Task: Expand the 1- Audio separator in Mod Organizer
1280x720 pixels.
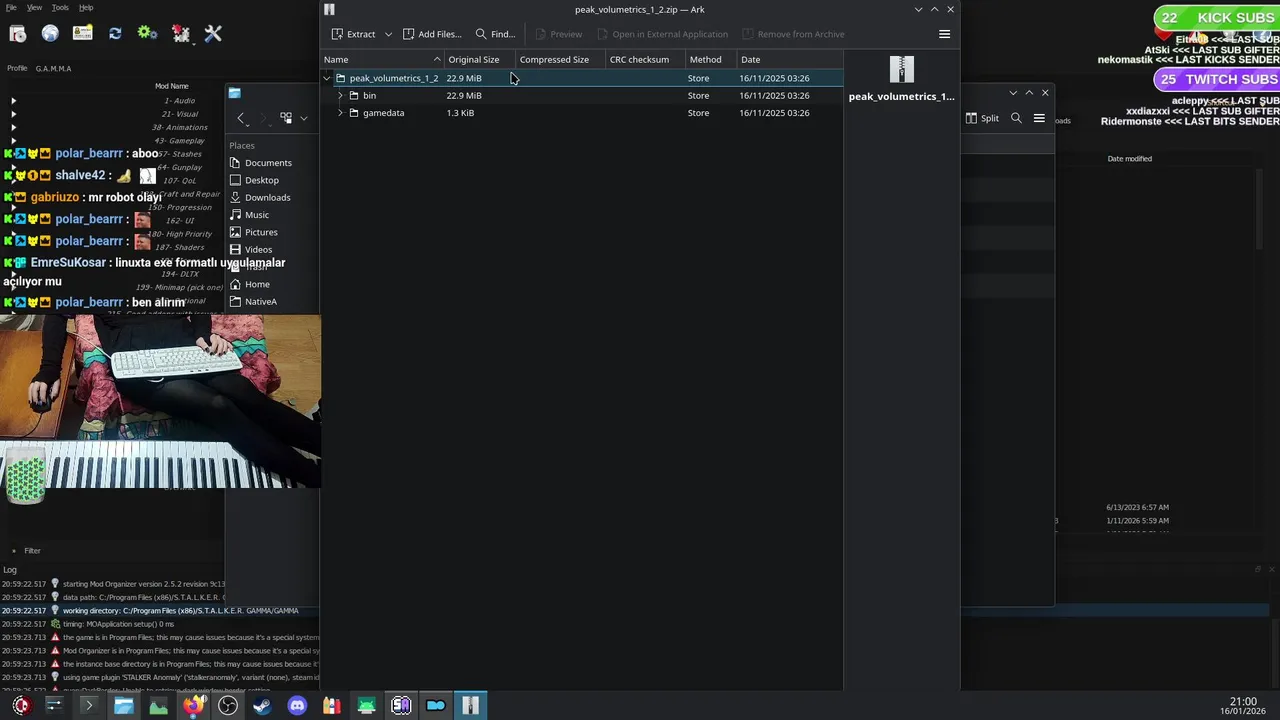Action: (13, 101)
